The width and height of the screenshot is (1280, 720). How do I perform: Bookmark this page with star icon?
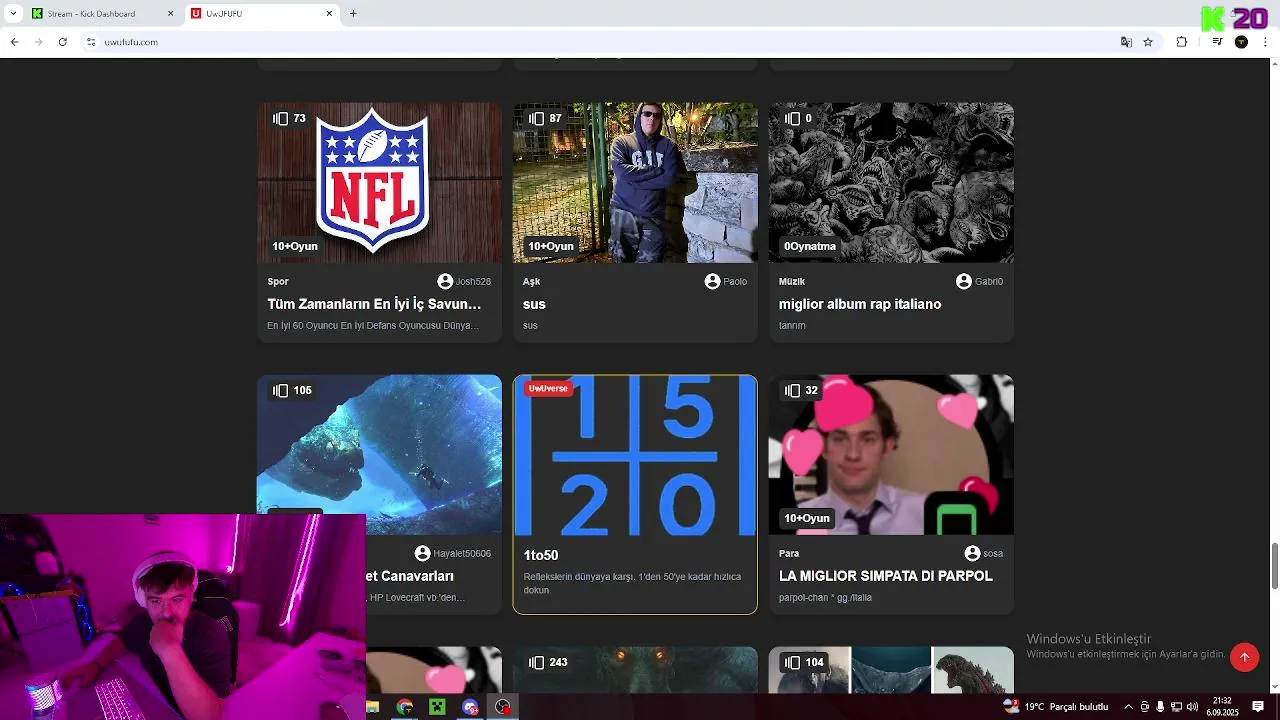click(x=1148, y=42)
